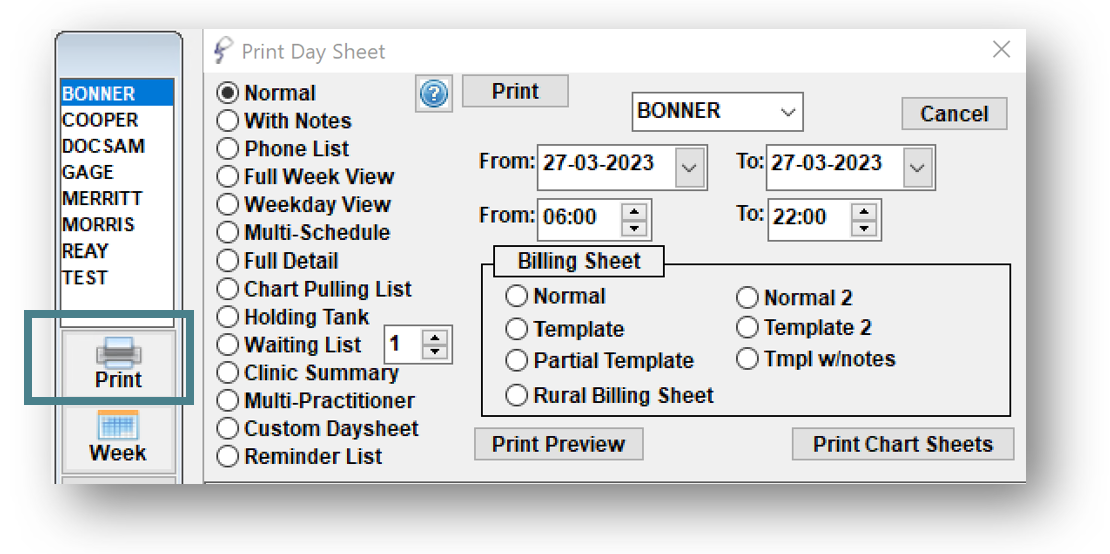This screenshot has height=554, width=1110.
Task: Choose the Full Detail radio button
Action: (x=228, y=261)
